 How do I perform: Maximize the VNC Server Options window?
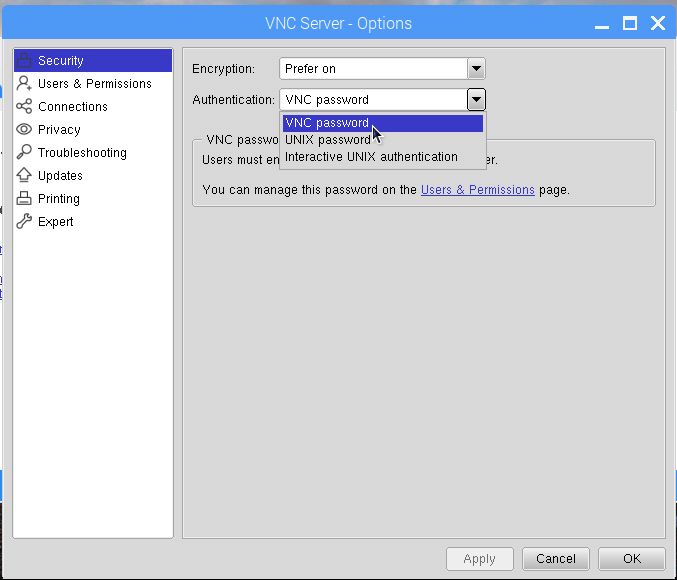click(x=629, y=23)
